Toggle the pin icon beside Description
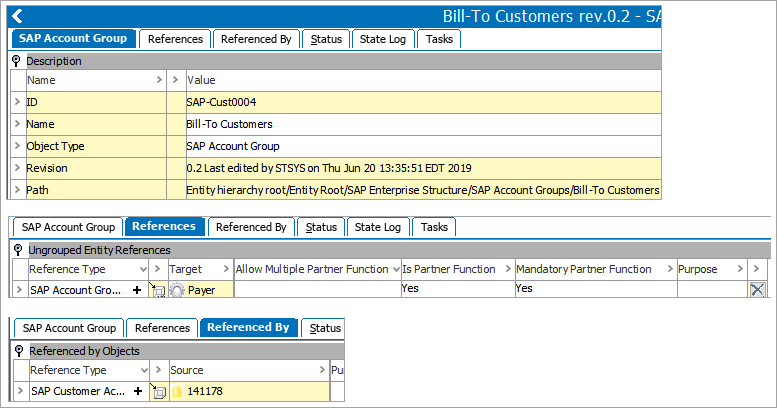 point(16,61)
